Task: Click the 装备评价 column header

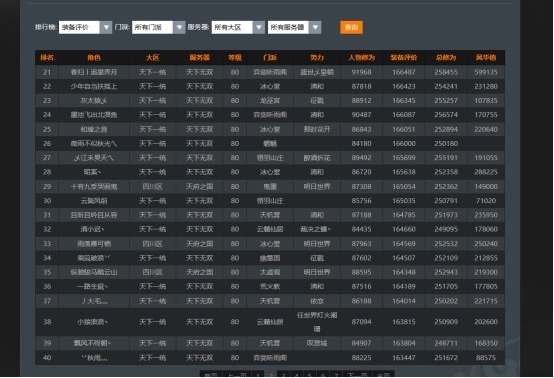Action: pos(403,58)
